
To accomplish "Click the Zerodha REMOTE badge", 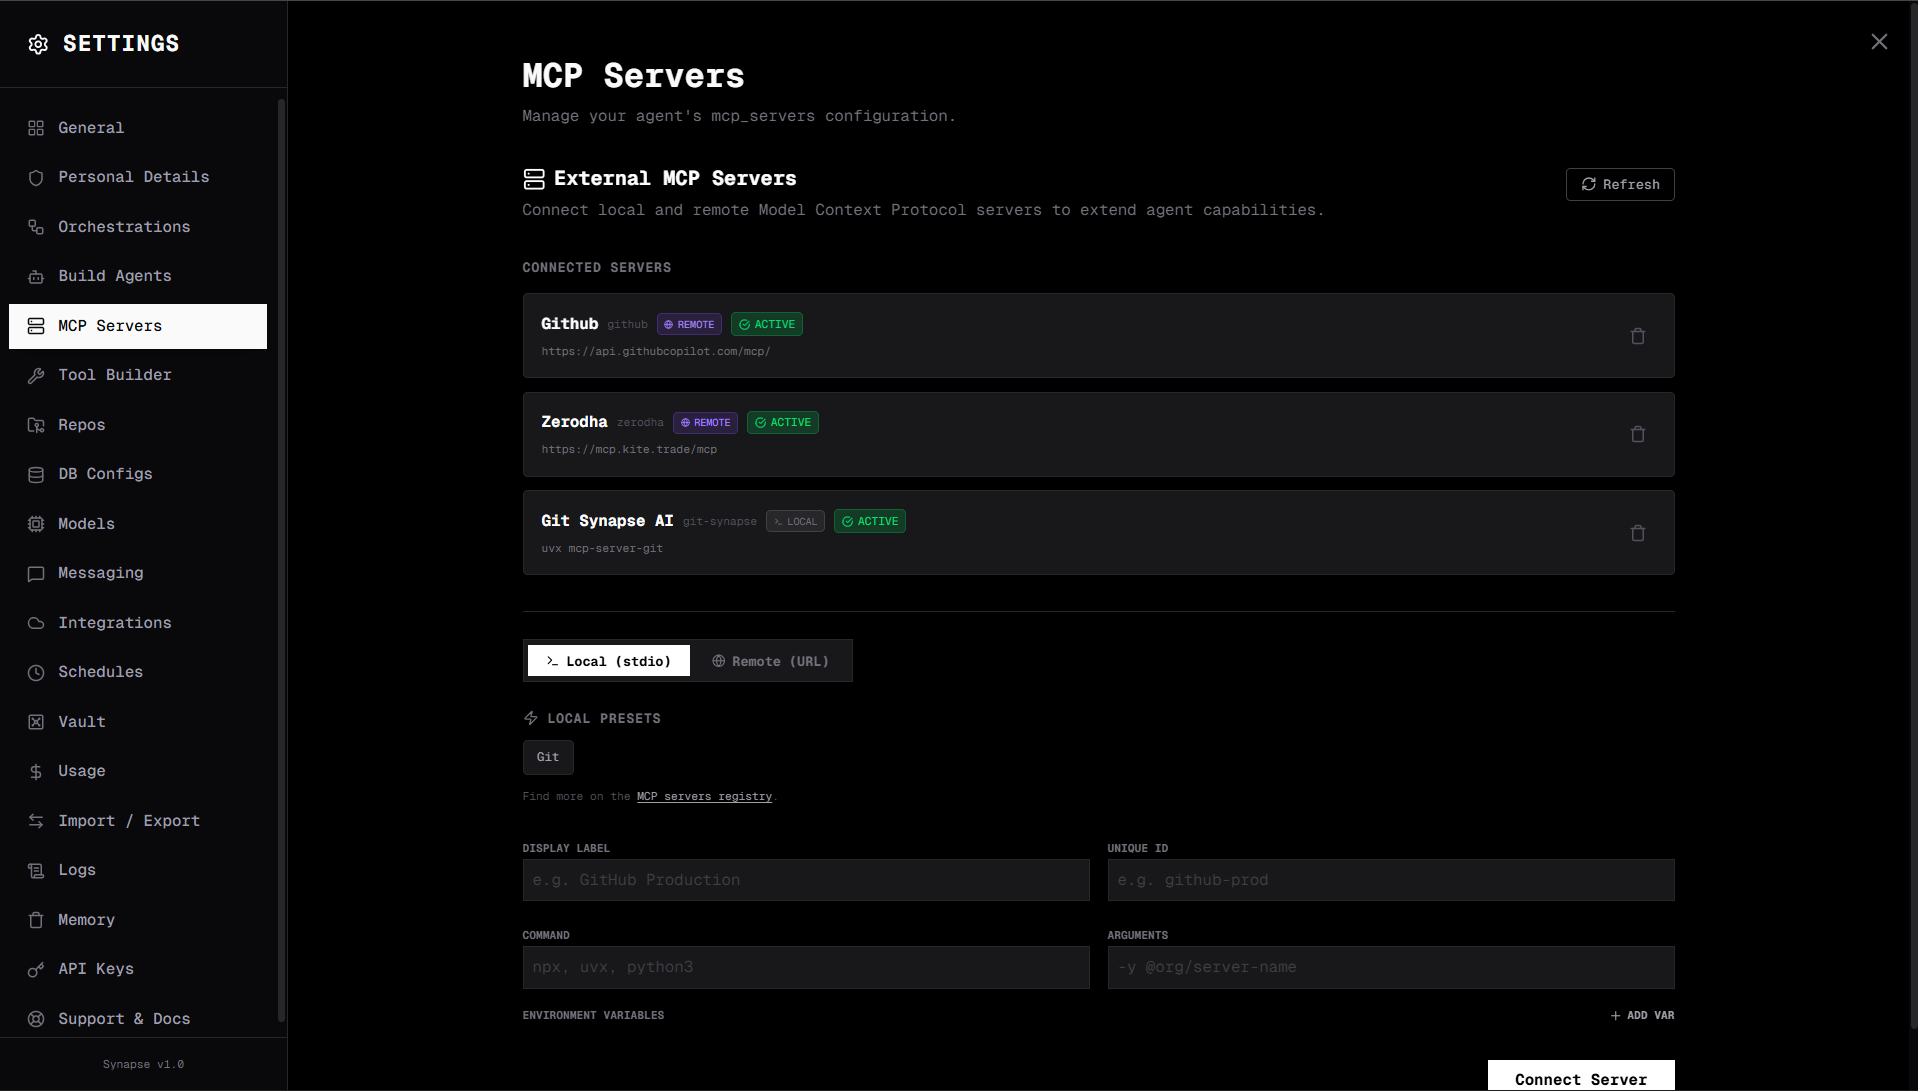I will click(x=705, y=422).
